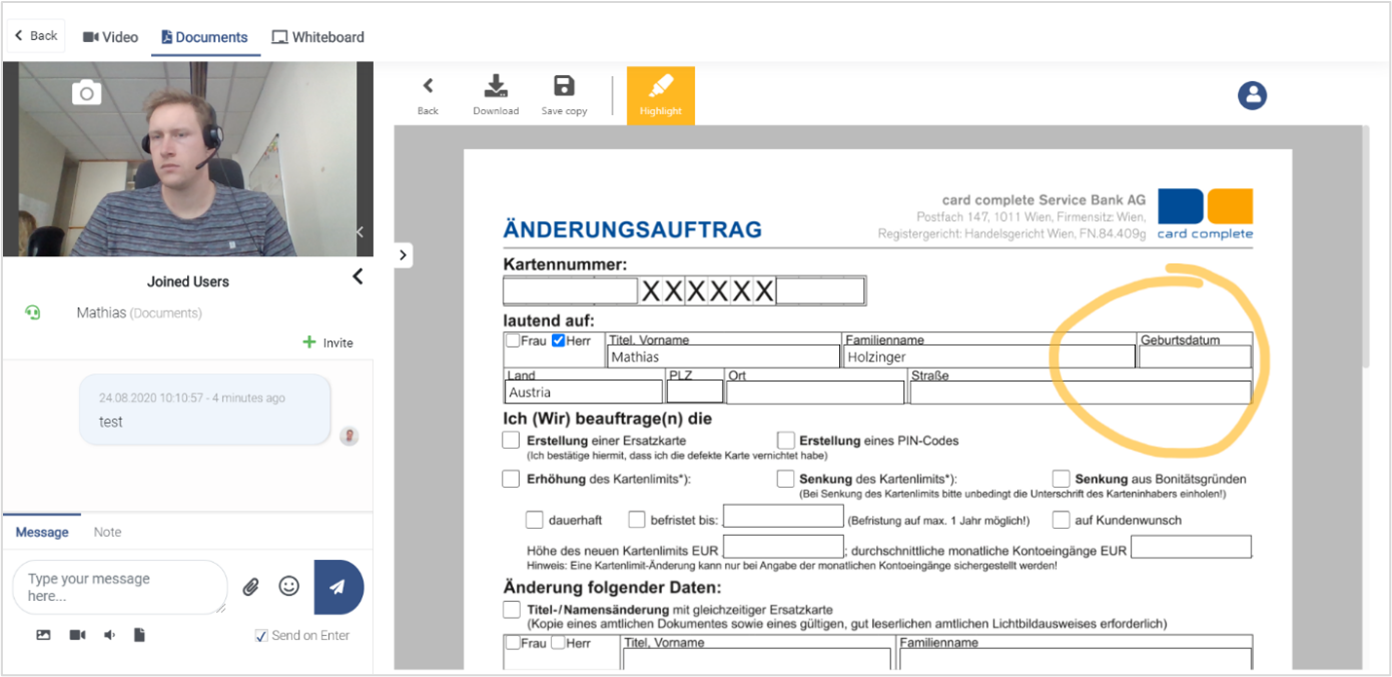Check the auf Kundenwunsch checkbox

(x=1061, y=520)
